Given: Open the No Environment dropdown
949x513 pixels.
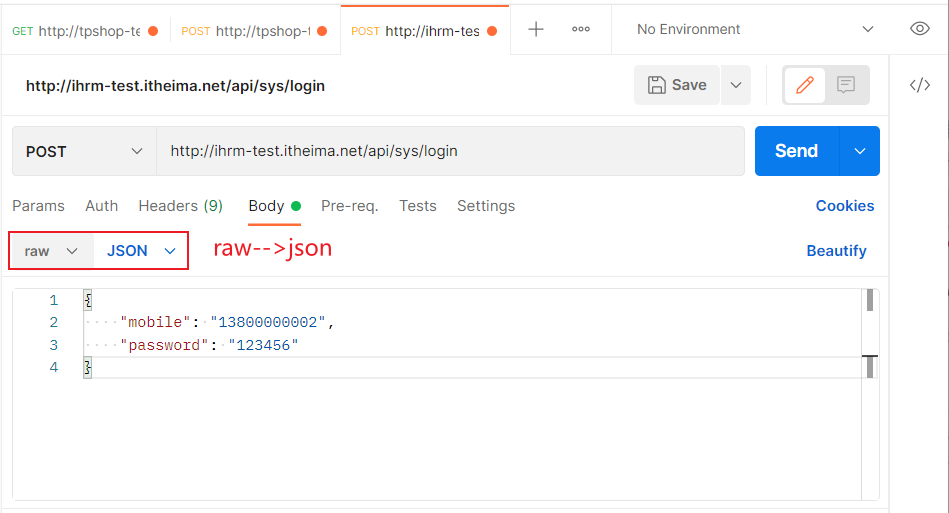Looking at the screenshot, I should click(x=755, y=29).
